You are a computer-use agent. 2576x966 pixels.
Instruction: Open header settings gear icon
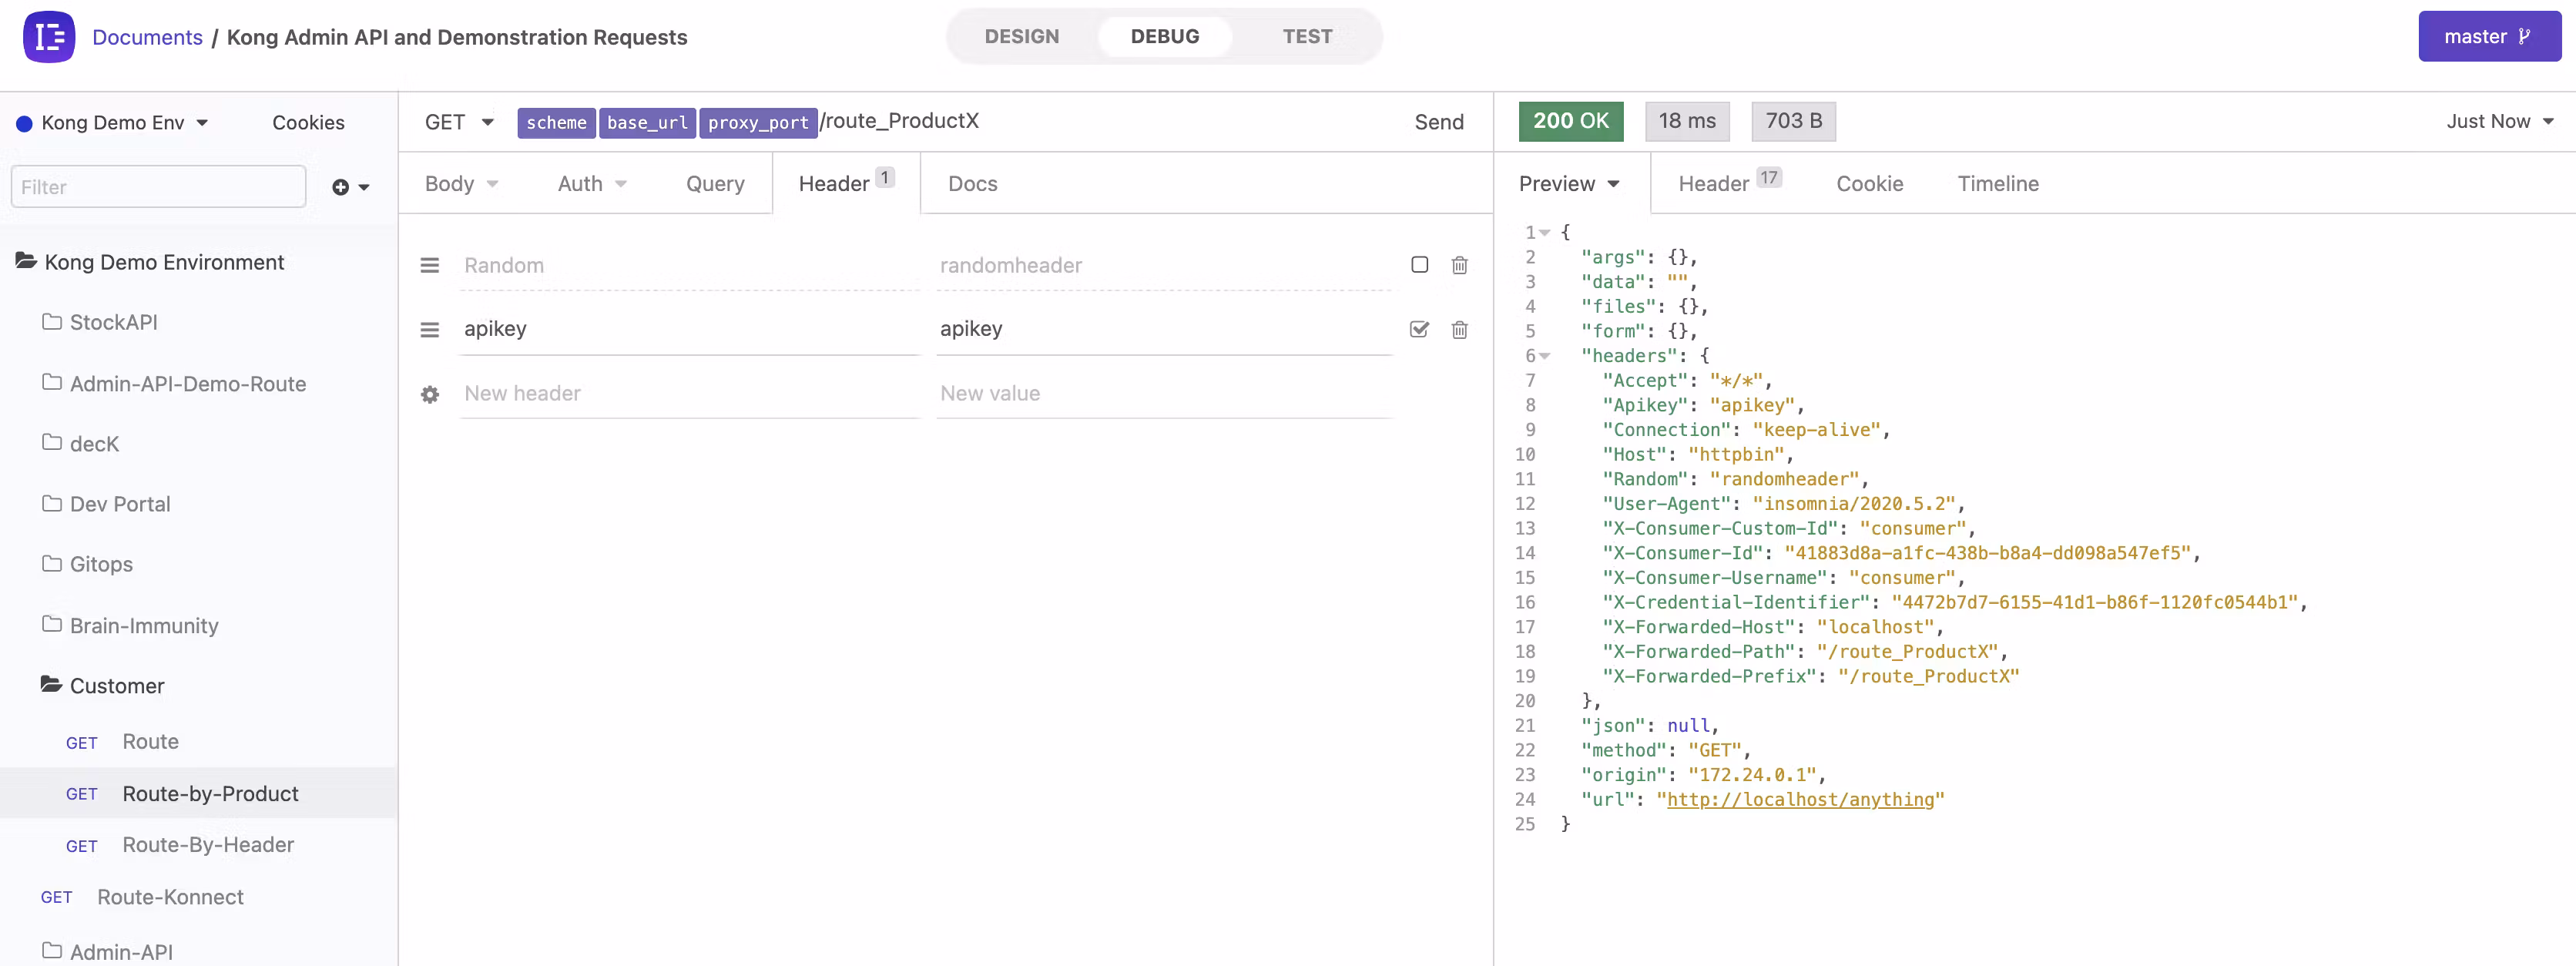430,394
